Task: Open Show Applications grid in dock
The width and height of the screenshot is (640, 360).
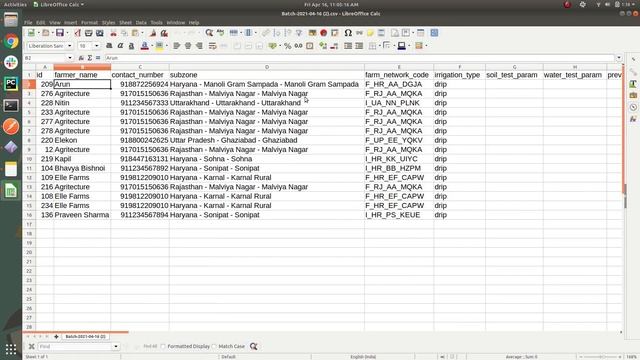Action: (11, 349)
